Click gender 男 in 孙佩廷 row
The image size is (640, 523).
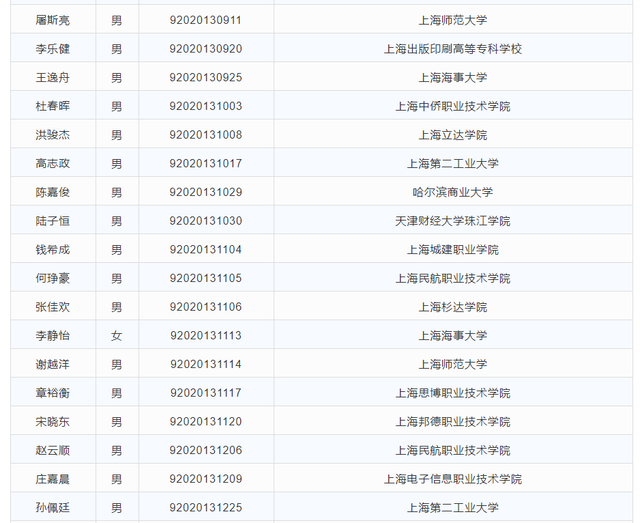(117, 508)
